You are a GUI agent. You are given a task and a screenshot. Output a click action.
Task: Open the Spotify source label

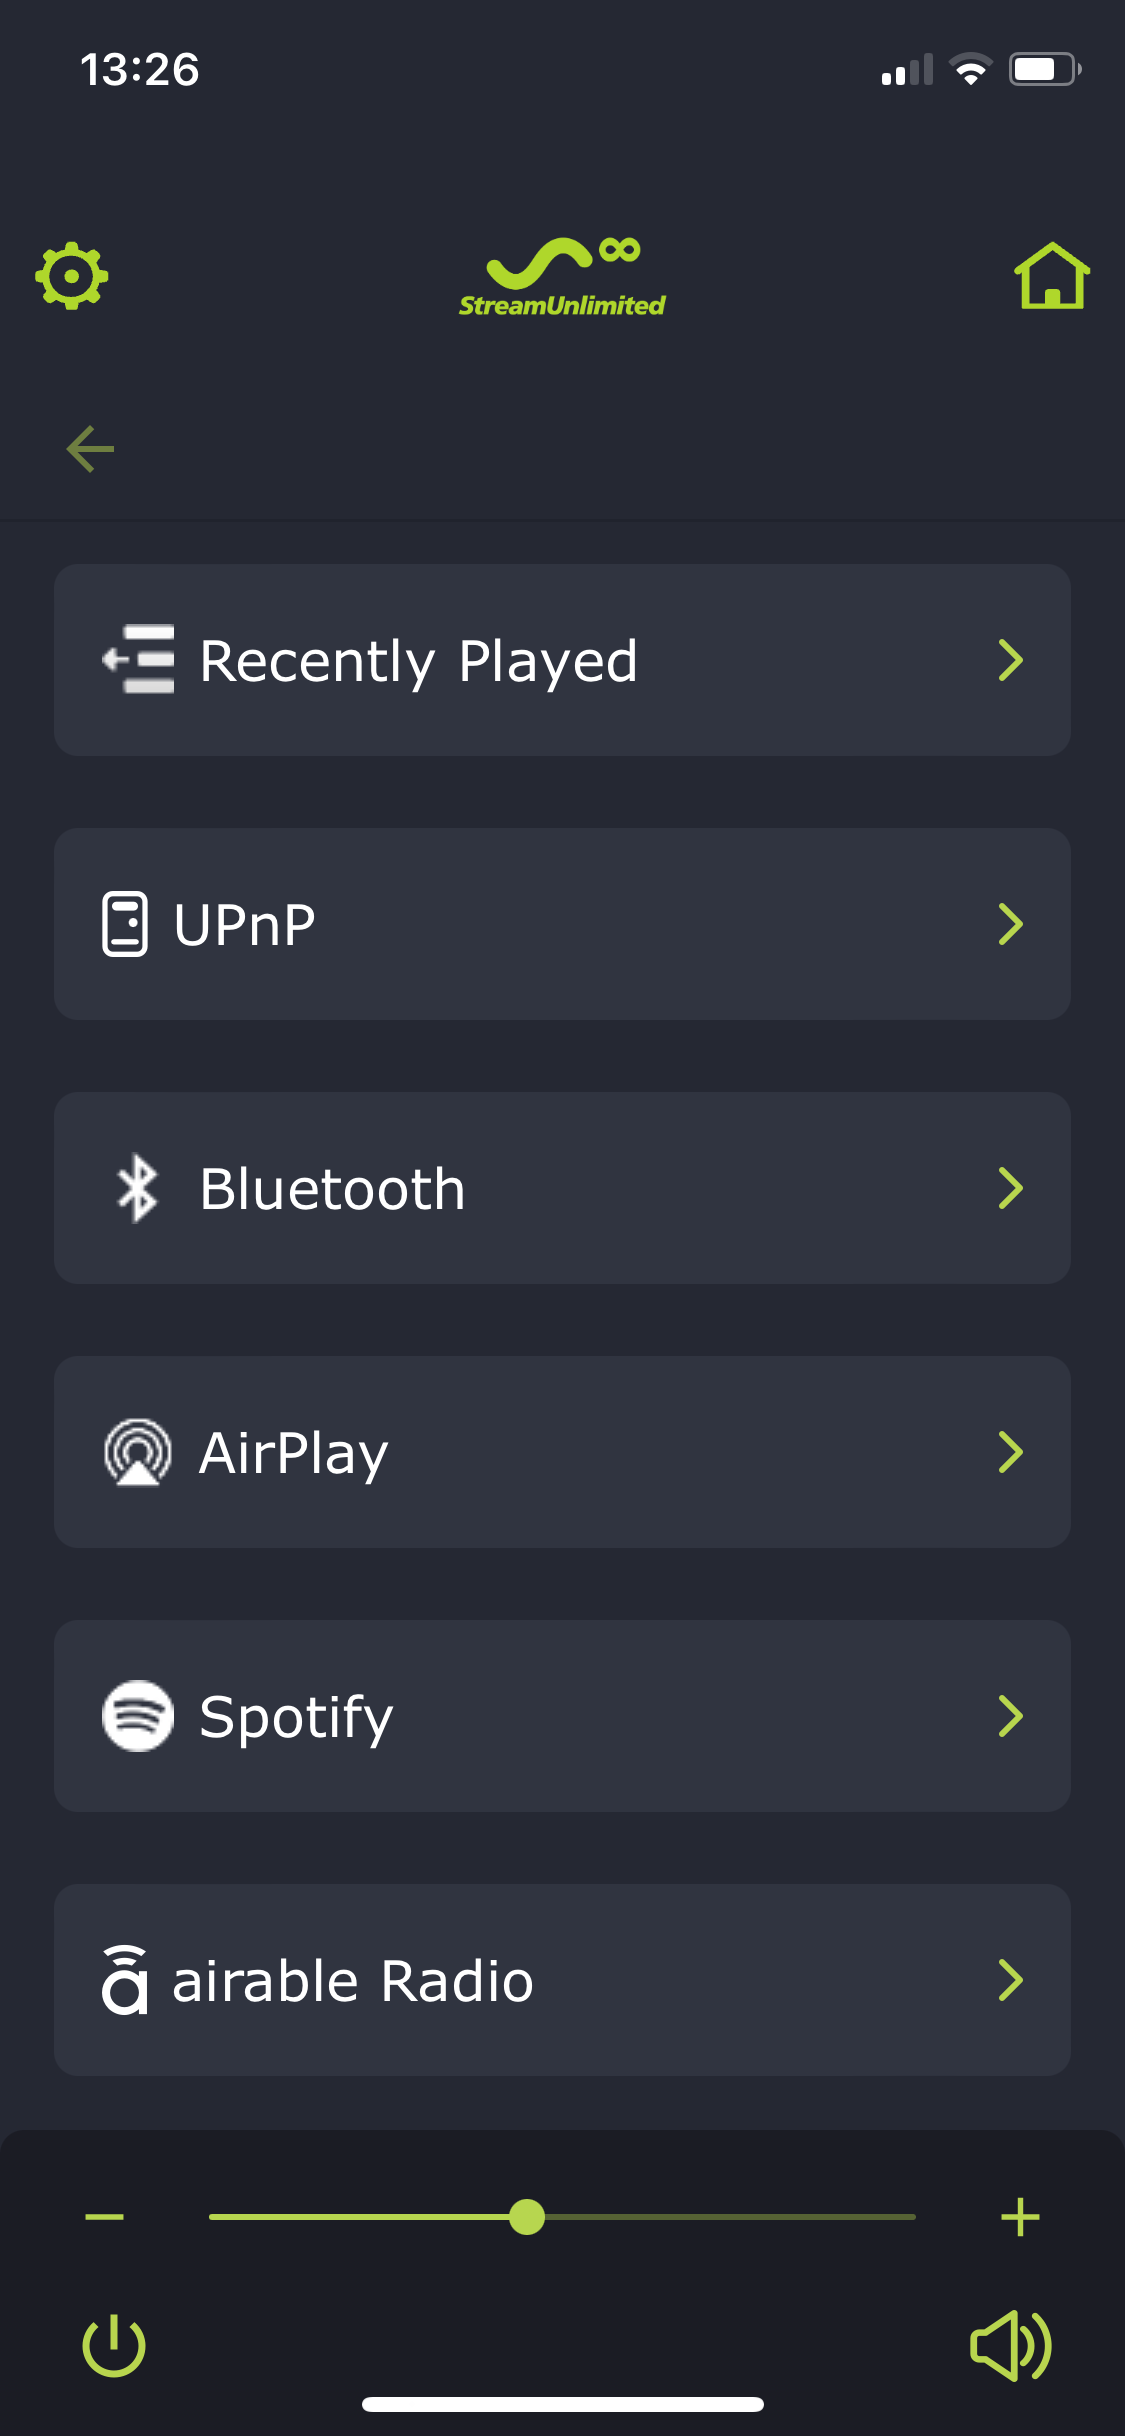tap(296, 1717)
